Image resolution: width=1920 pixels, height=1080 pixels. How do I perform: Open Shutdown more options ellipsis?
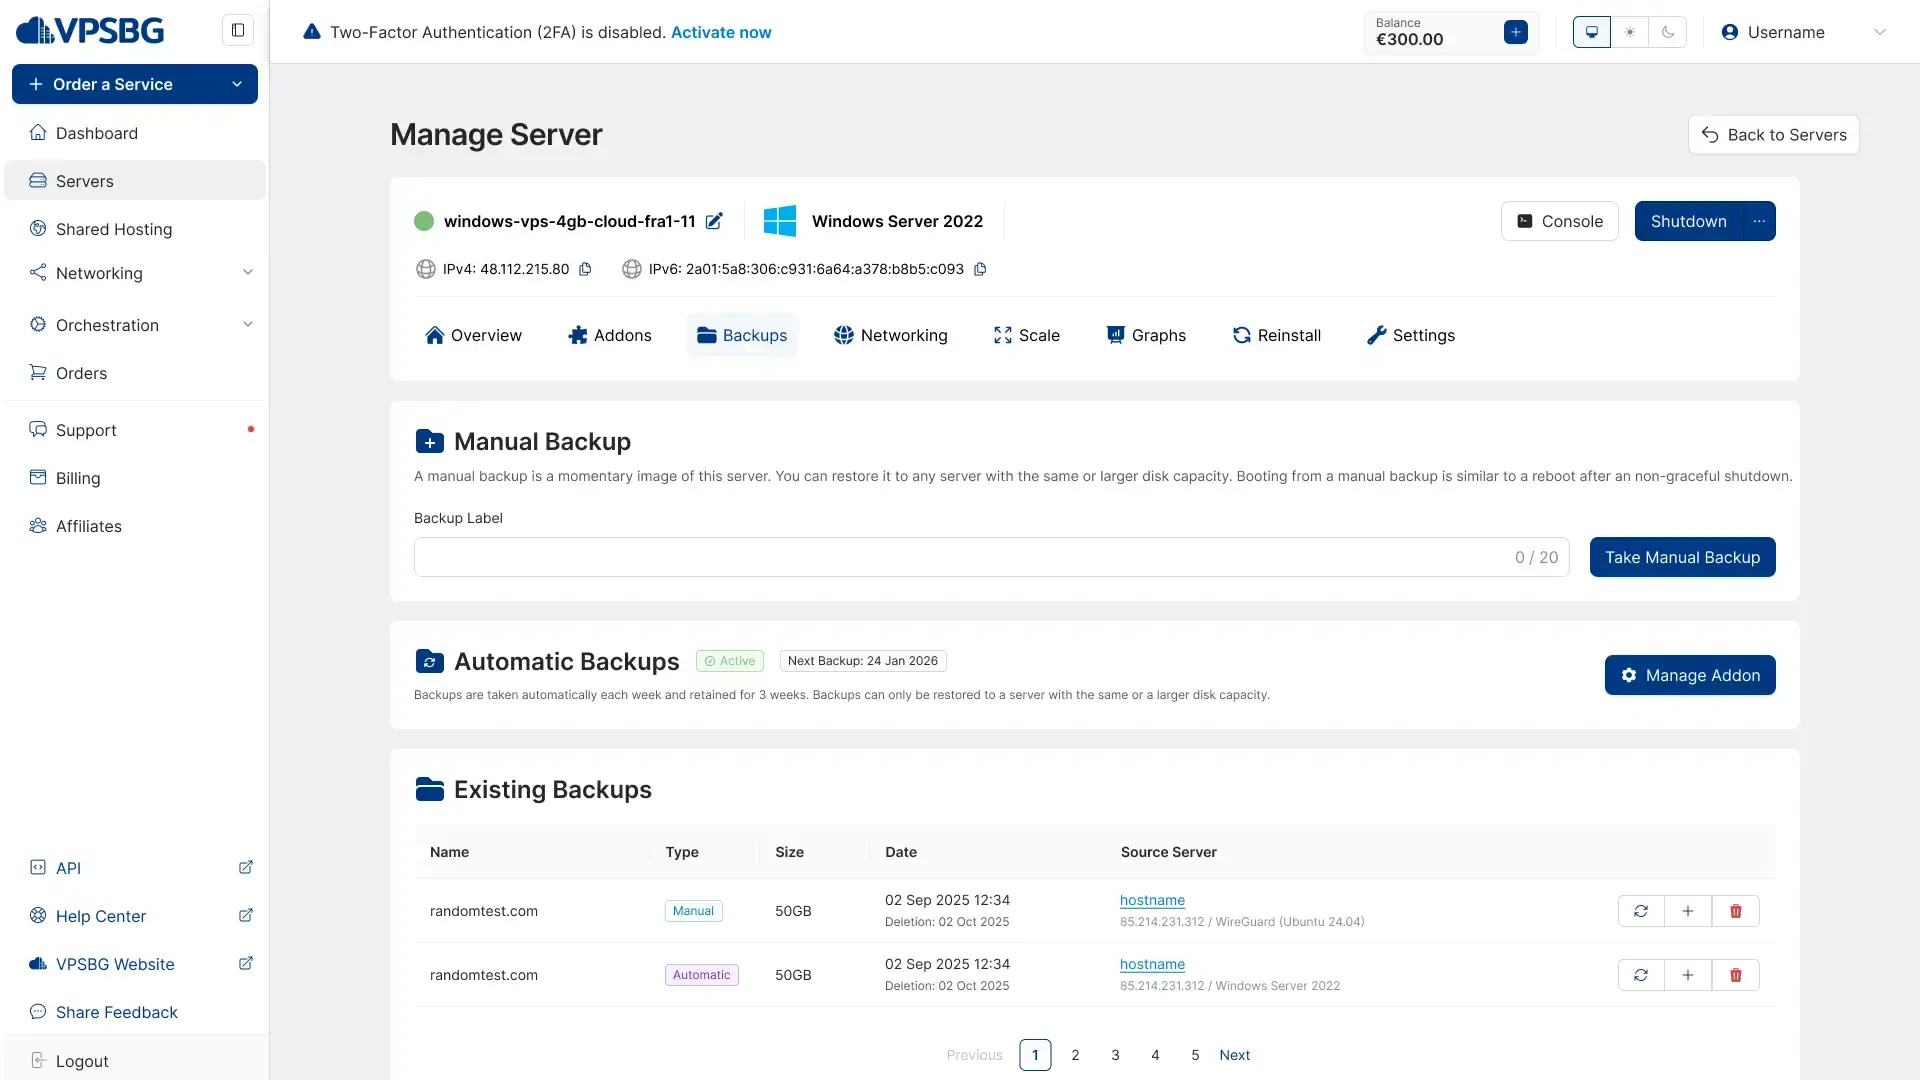pyautogui.click(x=1759, y=221)
